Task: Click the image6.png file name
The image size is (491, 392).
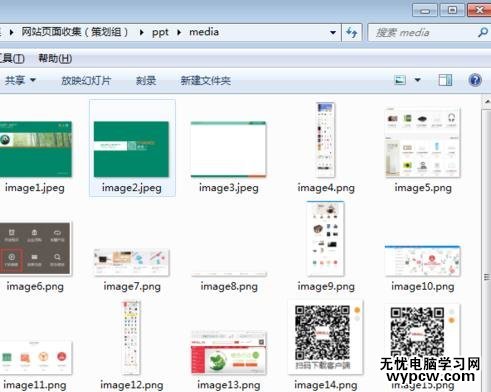Action: tap(35, 287)
